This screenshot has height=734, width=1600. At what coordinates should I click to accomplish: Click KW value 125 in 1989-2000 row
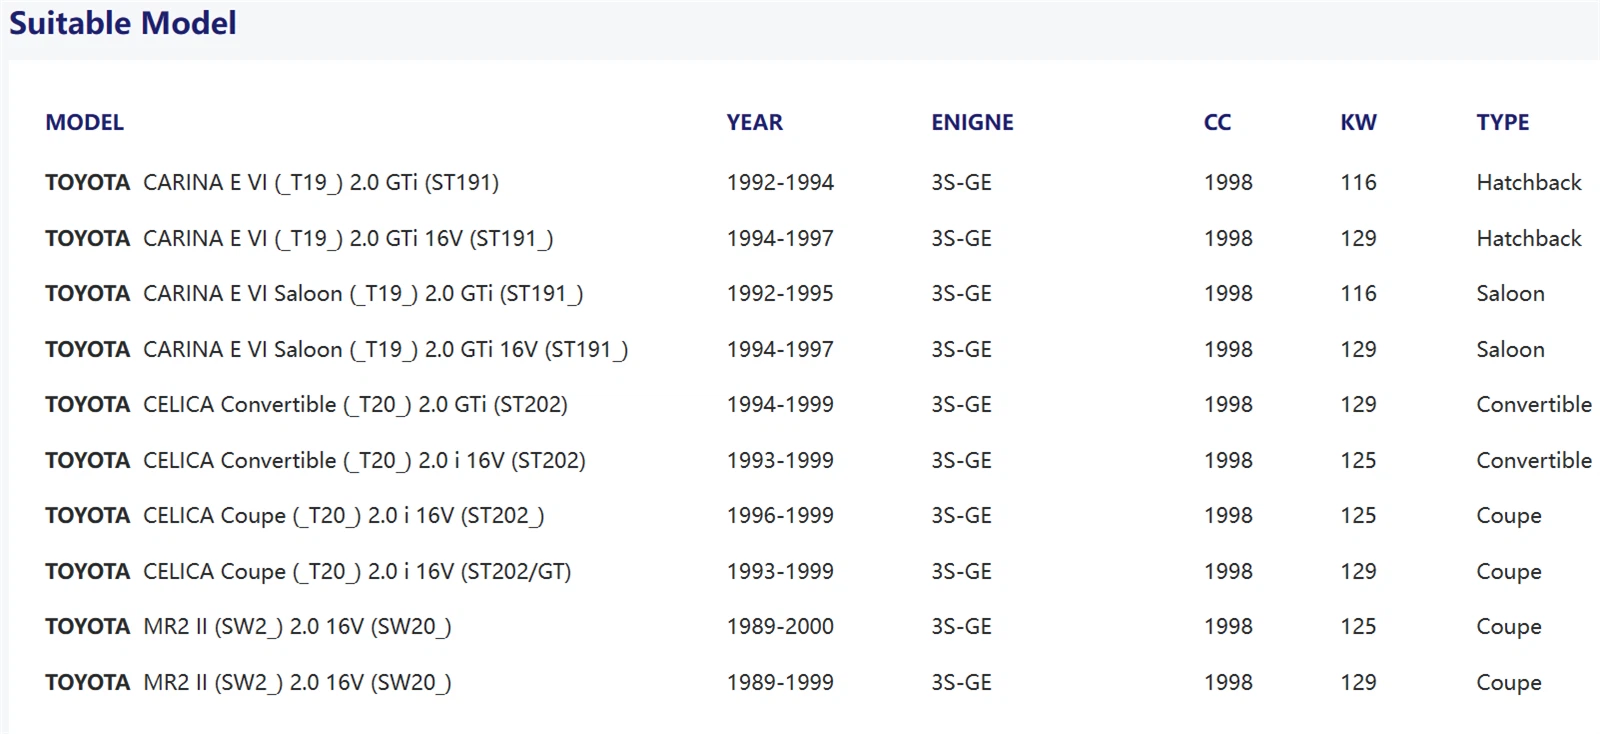[x=1358, y=627]
